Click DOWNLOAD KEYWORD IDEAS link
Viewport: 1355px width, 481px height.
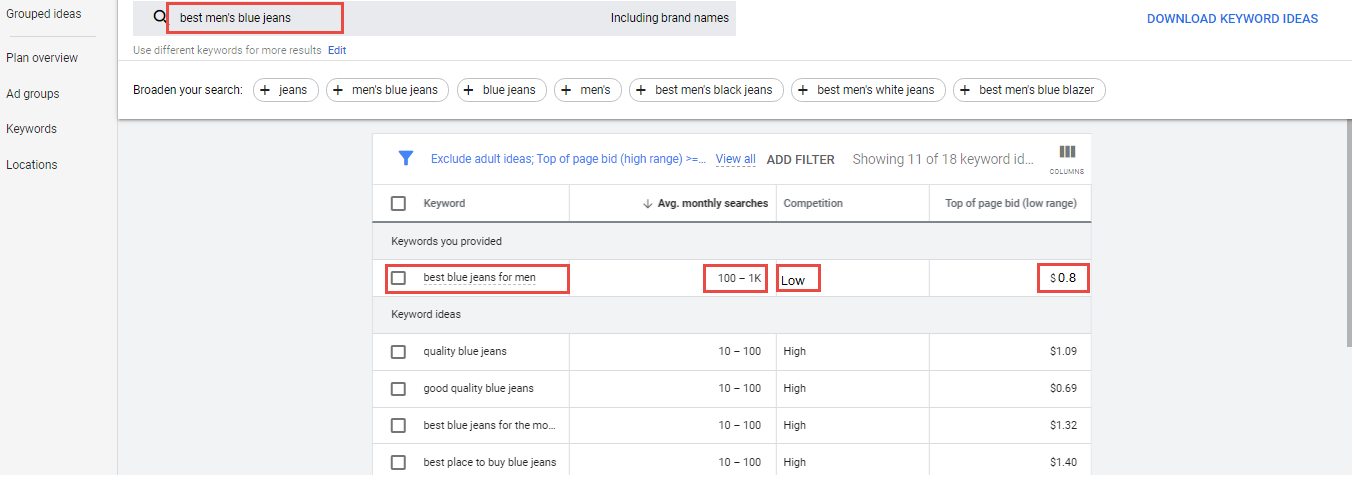1232,19
